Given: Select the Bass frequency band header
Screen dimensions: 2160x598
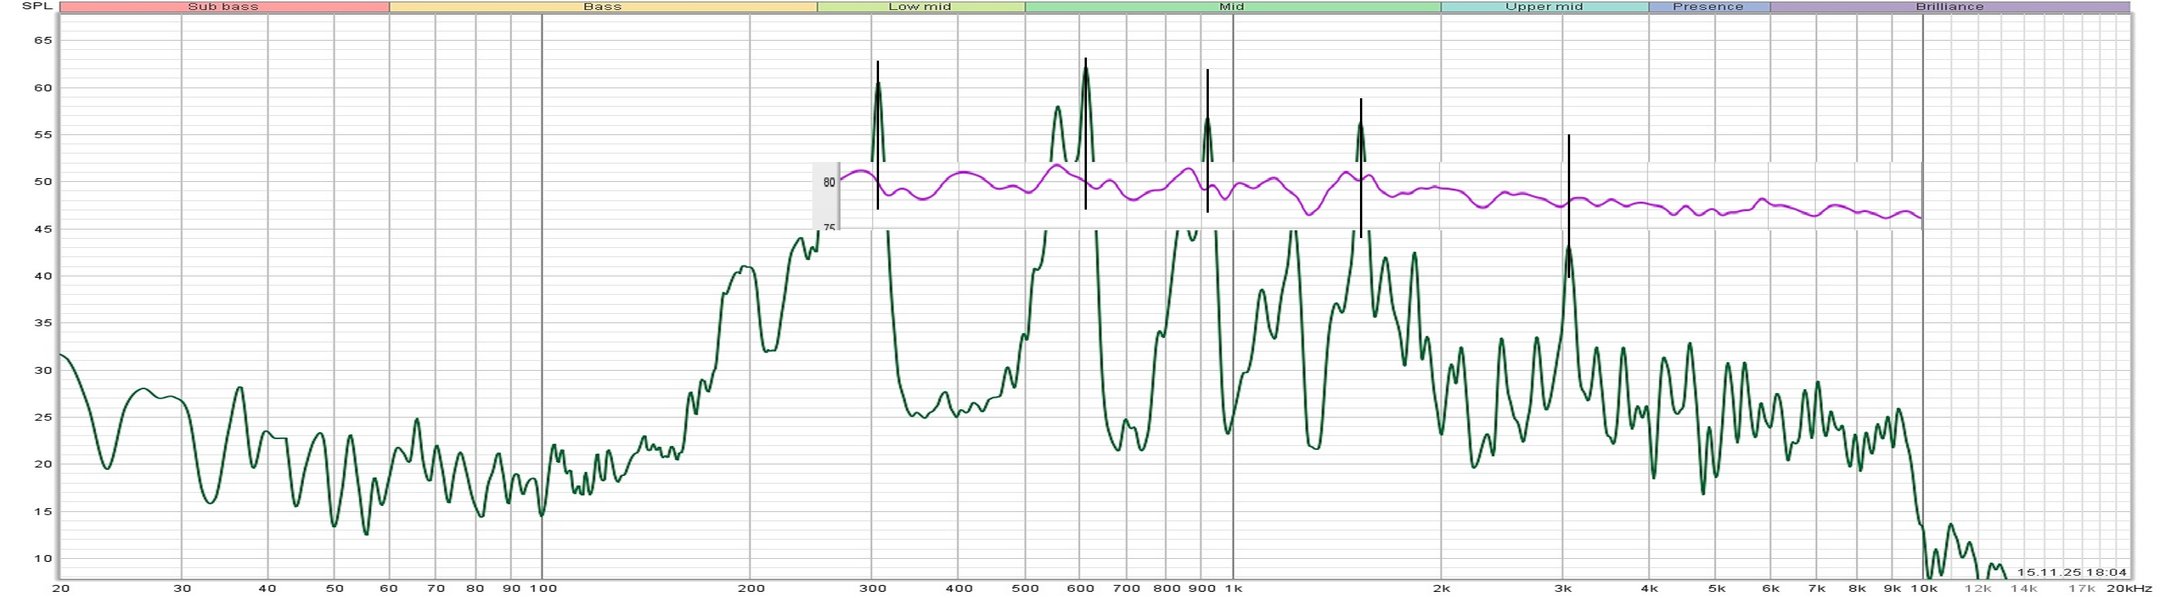Looking at the screenshot, I should (602, 7).
